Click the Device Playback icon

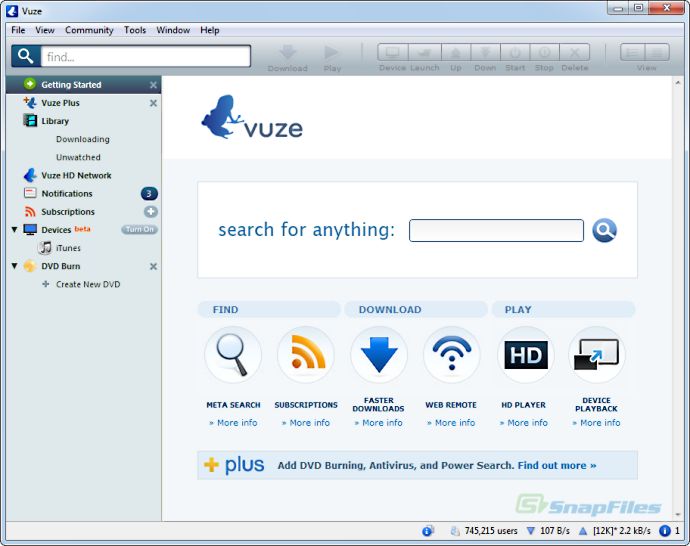click(597, 355)
